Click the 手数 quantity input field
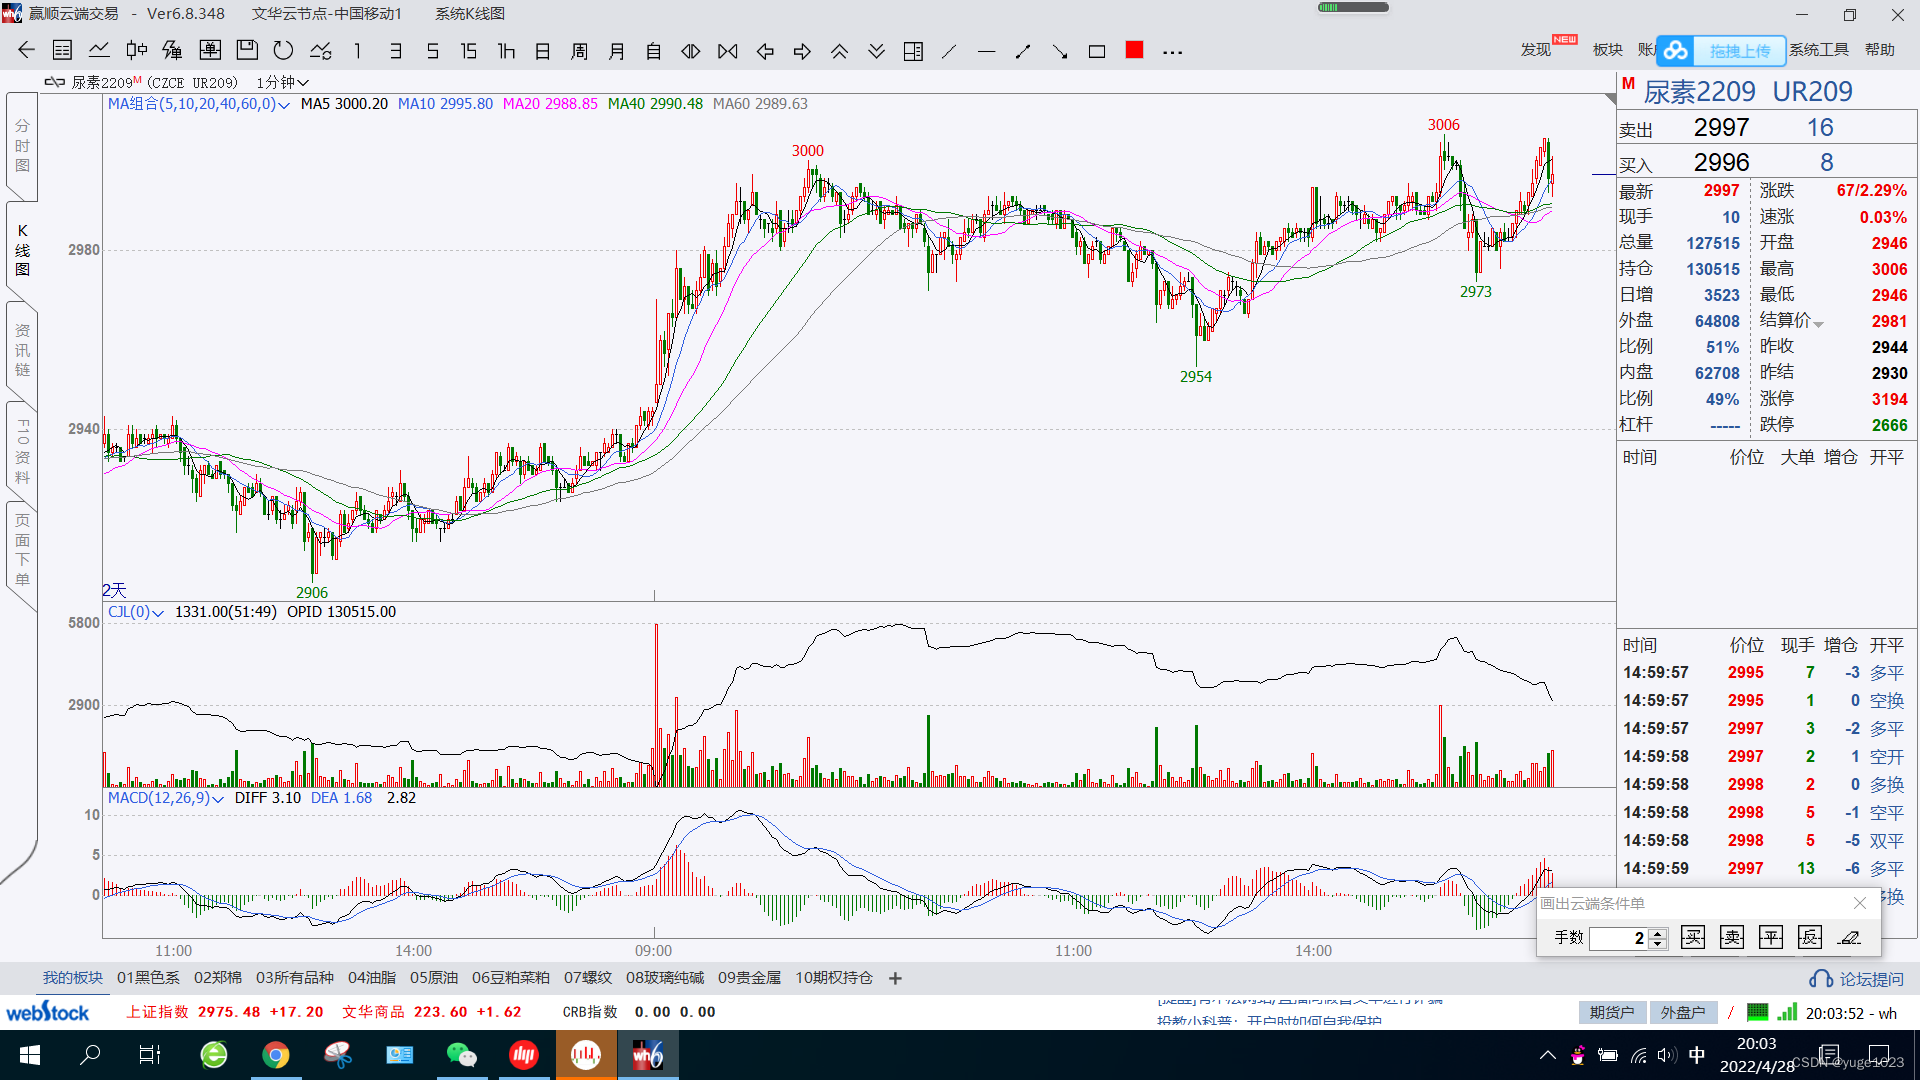1920x1080 pixels. coord(1618,938)
